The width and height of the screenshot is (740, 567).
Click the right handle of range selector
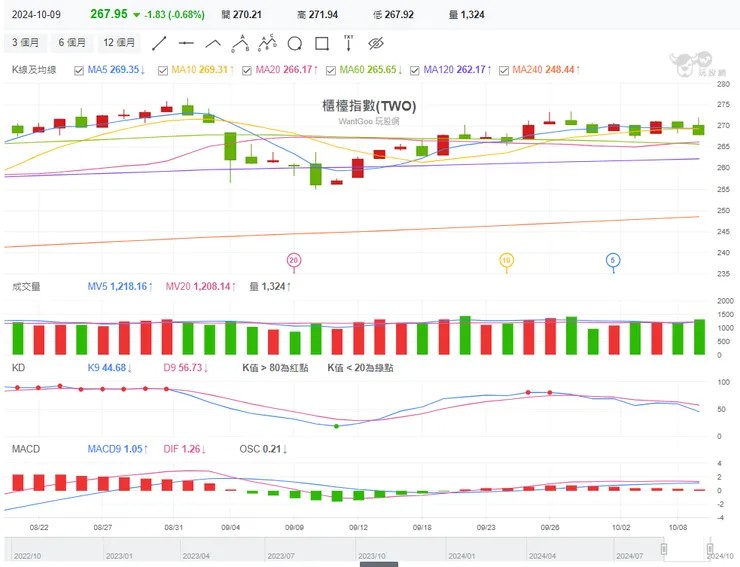coord(710,549)
